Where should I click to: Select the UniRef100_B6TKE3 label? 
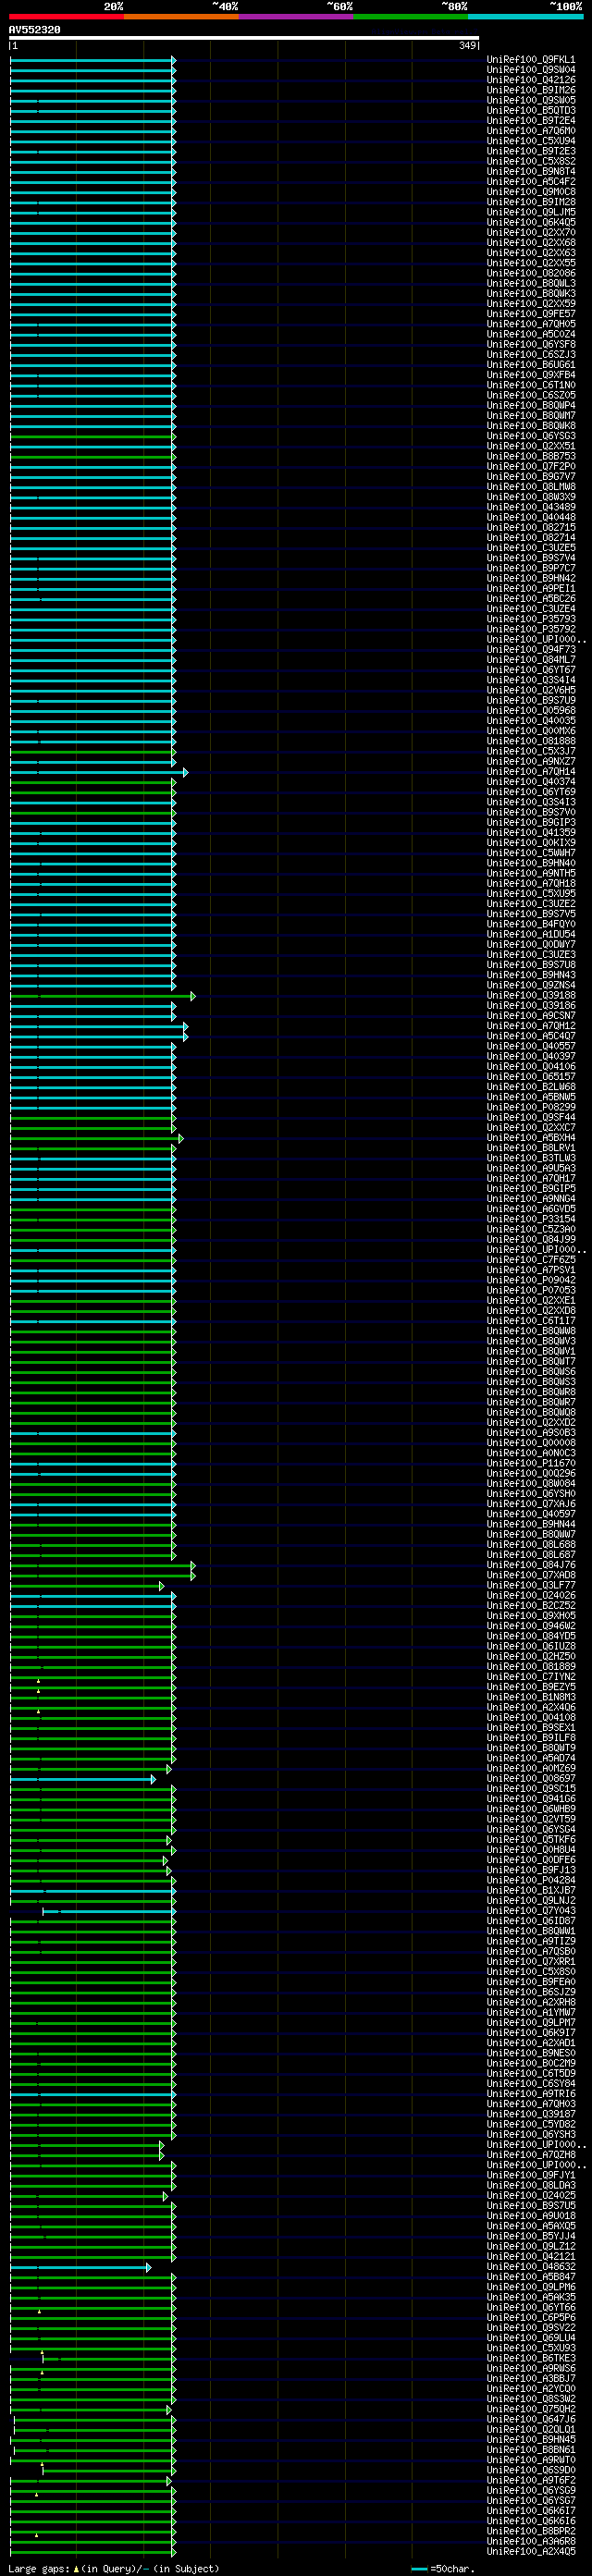531,2358
